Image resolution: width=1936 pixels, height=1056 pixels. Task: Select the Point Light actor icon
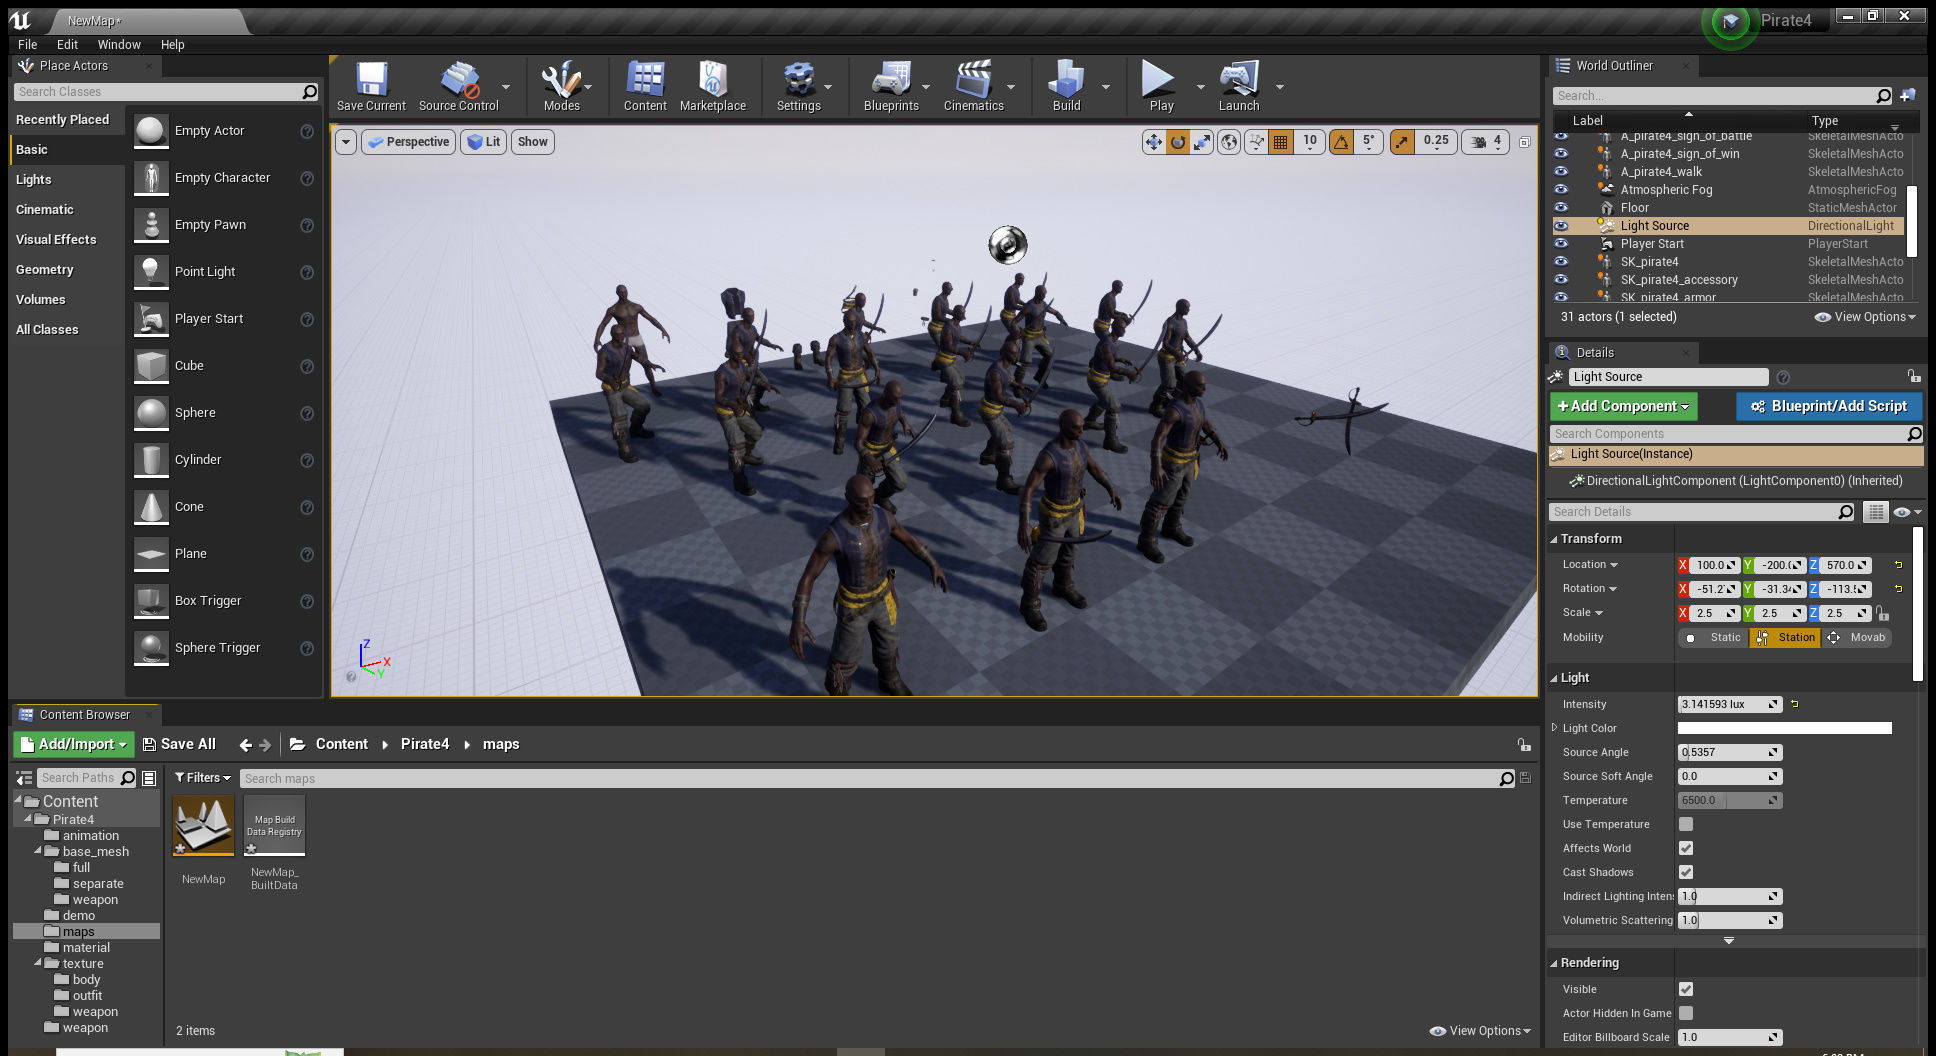151,272
